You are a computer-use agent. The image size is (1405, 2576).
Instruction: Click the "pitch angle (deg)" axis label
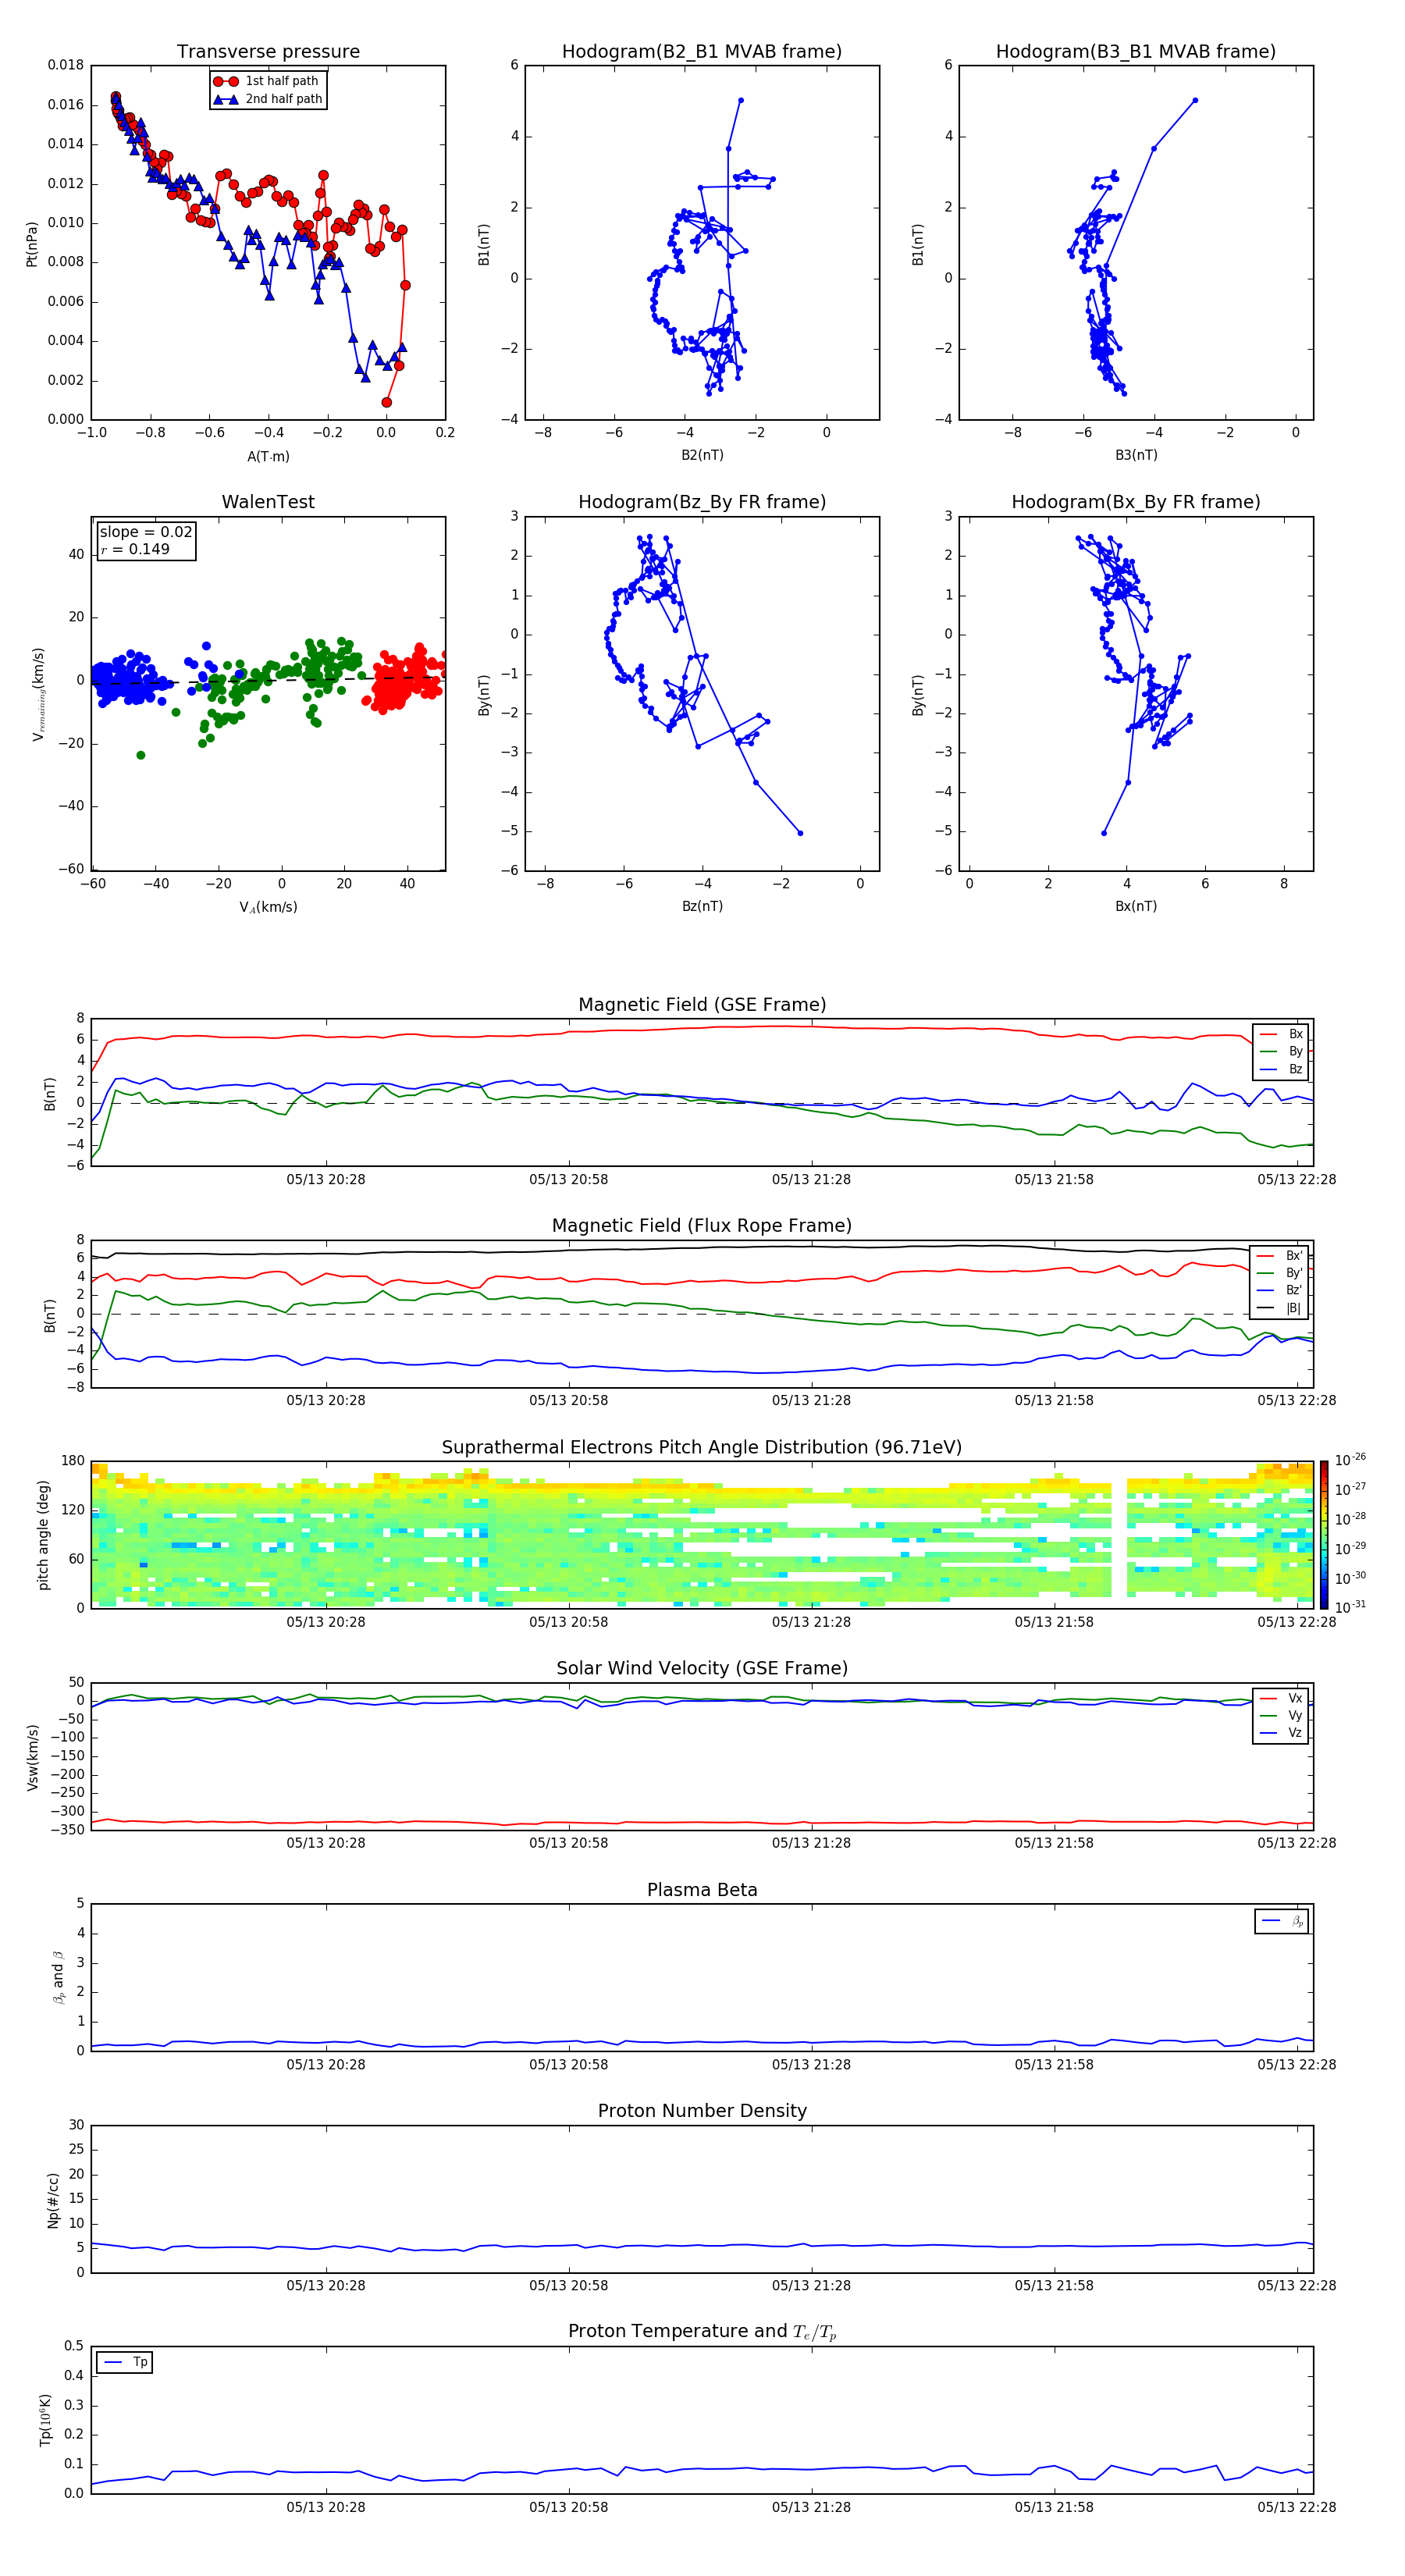(x=43, y=1535)
